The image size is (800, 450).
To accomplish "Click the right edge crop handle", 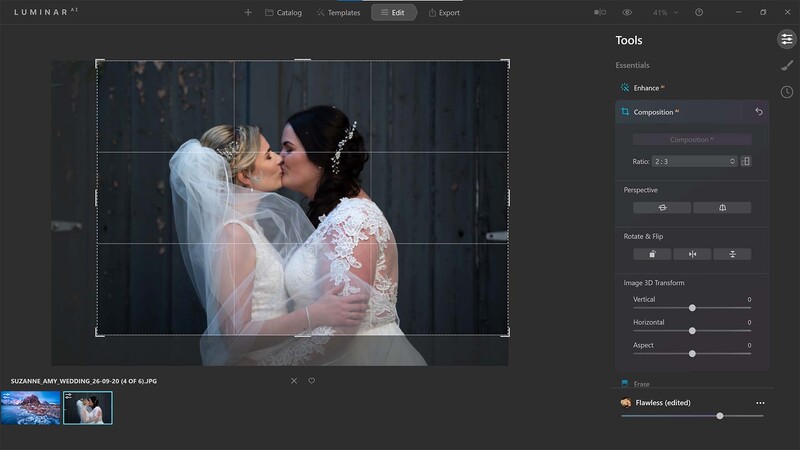I will pyautogui.click(x=508, y=198).
